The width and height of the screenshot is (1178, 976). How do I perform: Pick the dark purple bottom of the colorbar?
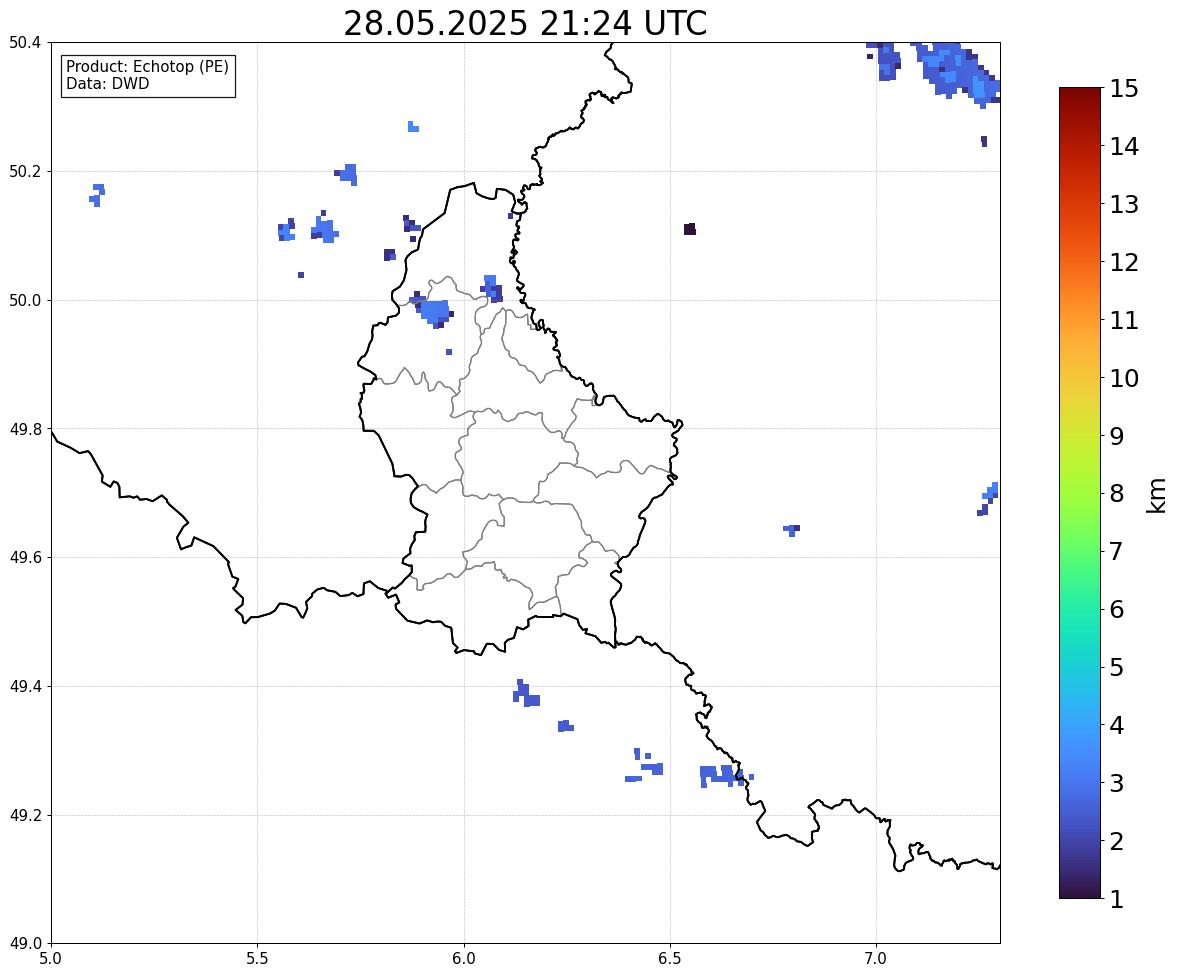coord(1080,889)
